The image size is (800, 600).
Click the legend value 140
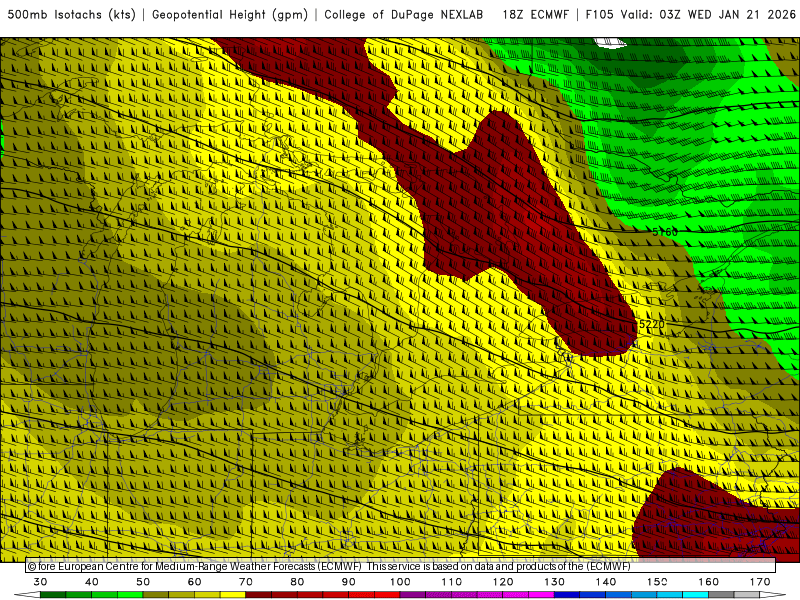pyautogui.click(x=606, y=582)
